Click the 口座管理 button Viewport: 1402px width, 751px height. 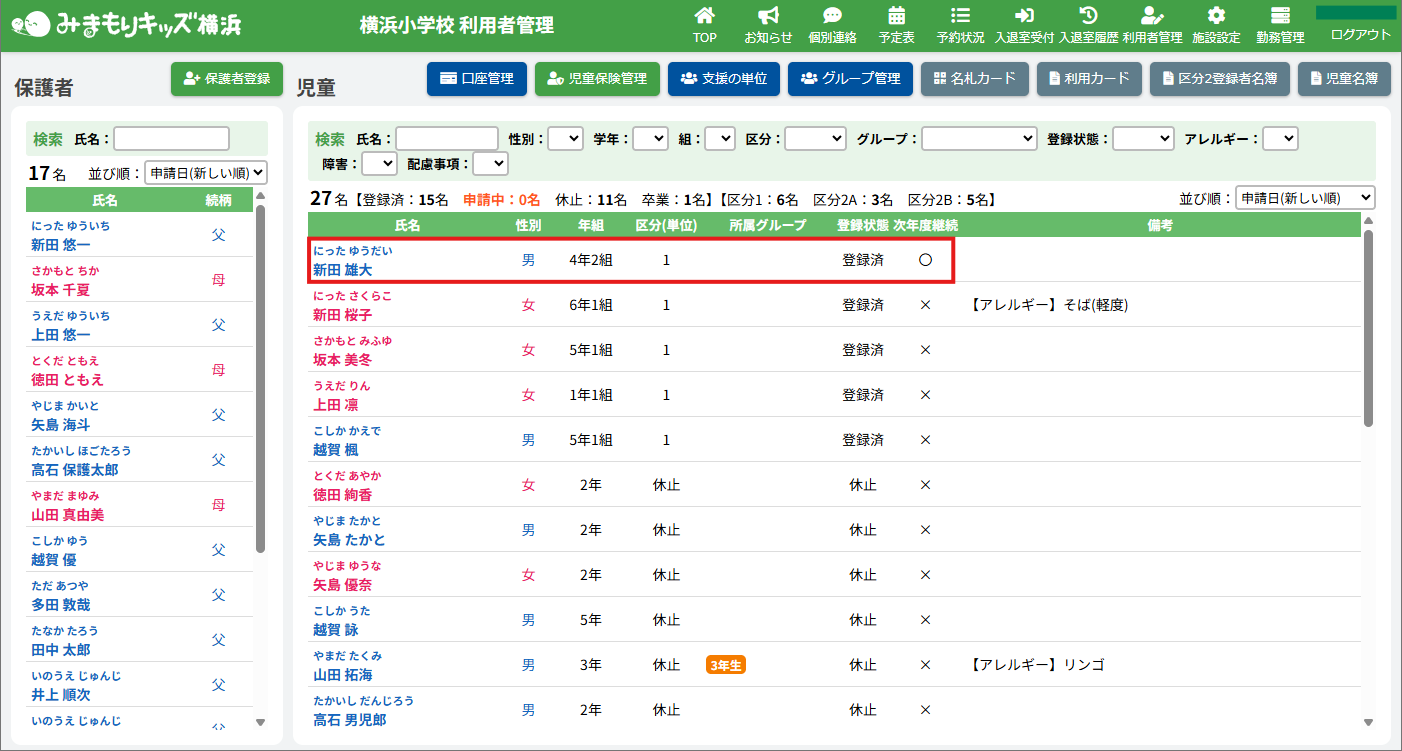pyautogui.click(x=477, y=79)
